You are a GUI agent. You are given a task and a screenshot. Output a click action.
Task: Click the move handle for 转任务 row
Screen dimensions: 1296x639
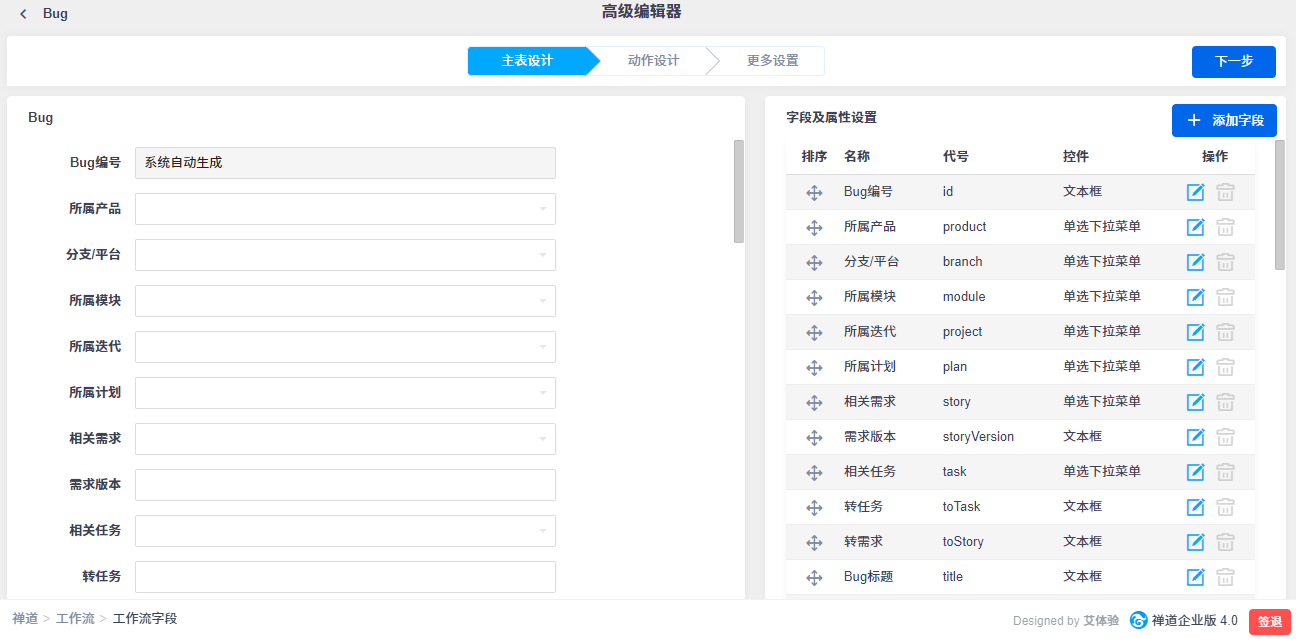click(x=814, y=507)
